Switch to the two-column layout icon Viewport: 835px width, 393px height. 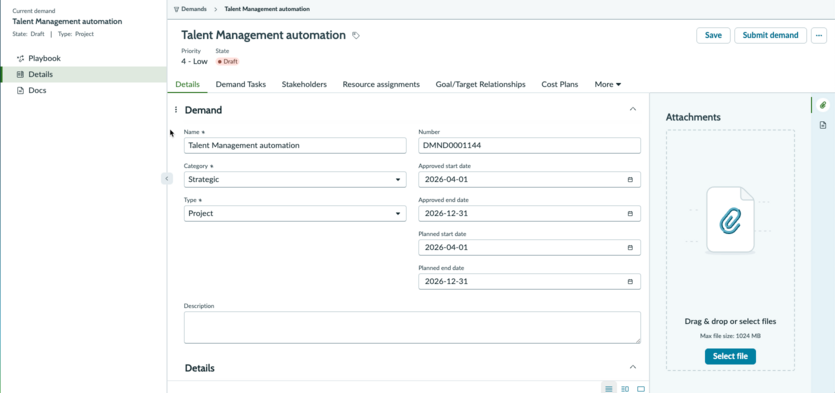click(626, 389)
